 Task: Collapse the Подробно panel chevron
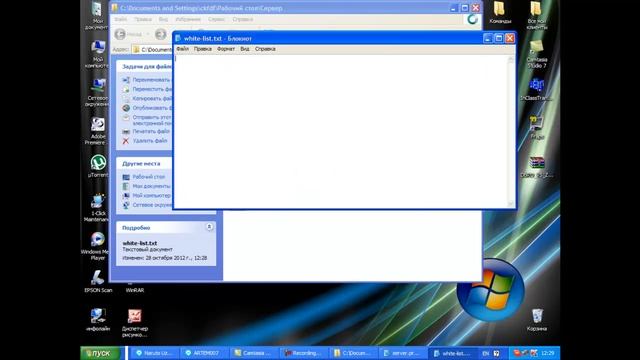click(x=209, y=227)
